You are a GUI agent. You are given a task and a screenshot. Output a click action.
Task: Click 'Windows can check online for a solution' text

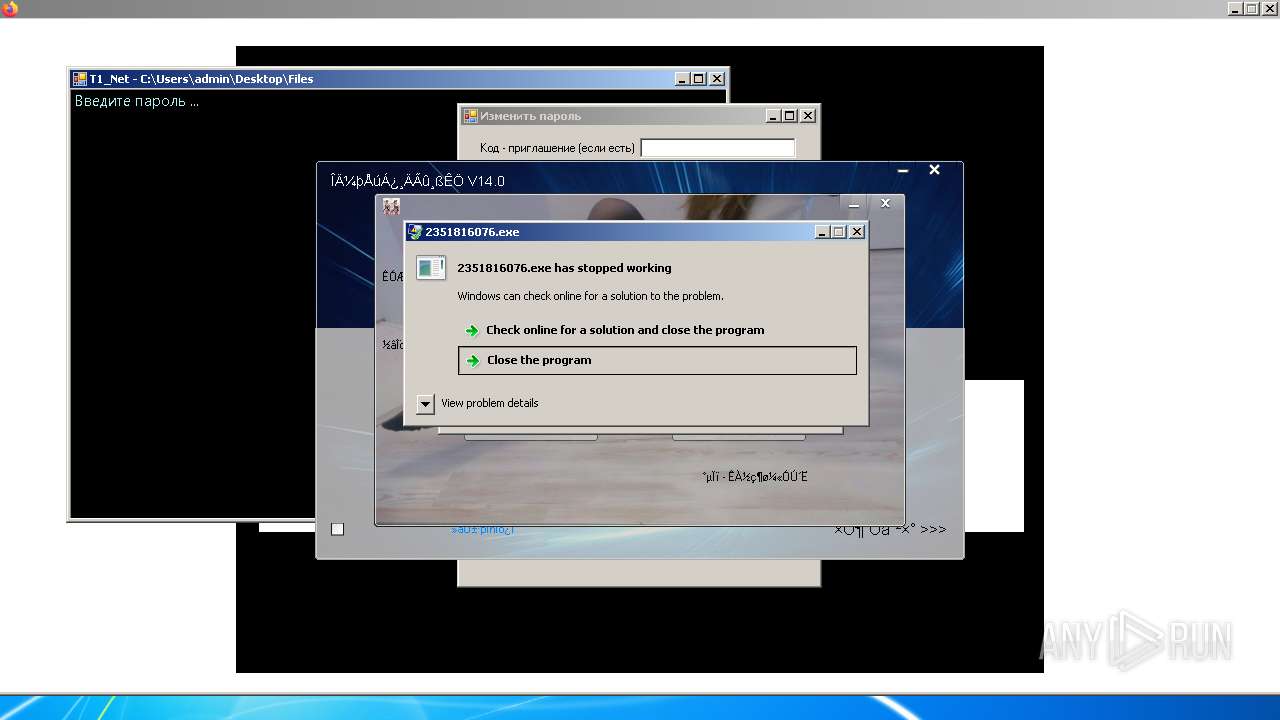point(590,296)
